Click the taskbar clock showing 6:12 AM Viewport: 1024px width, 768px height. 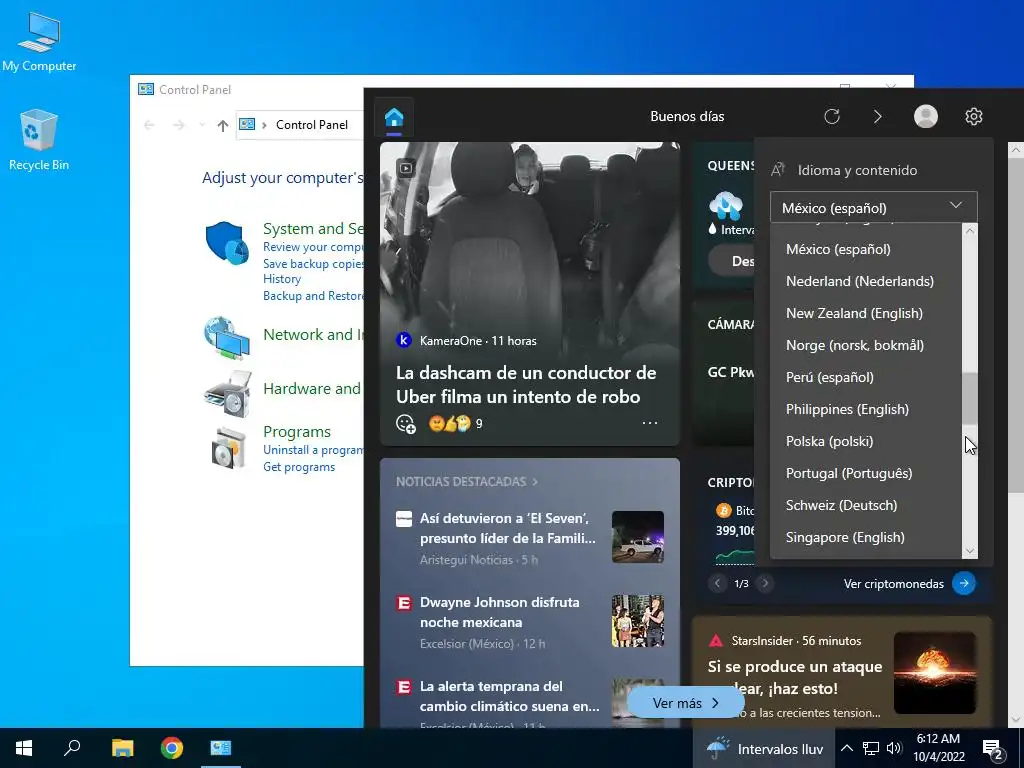click(x=938, y=748)
